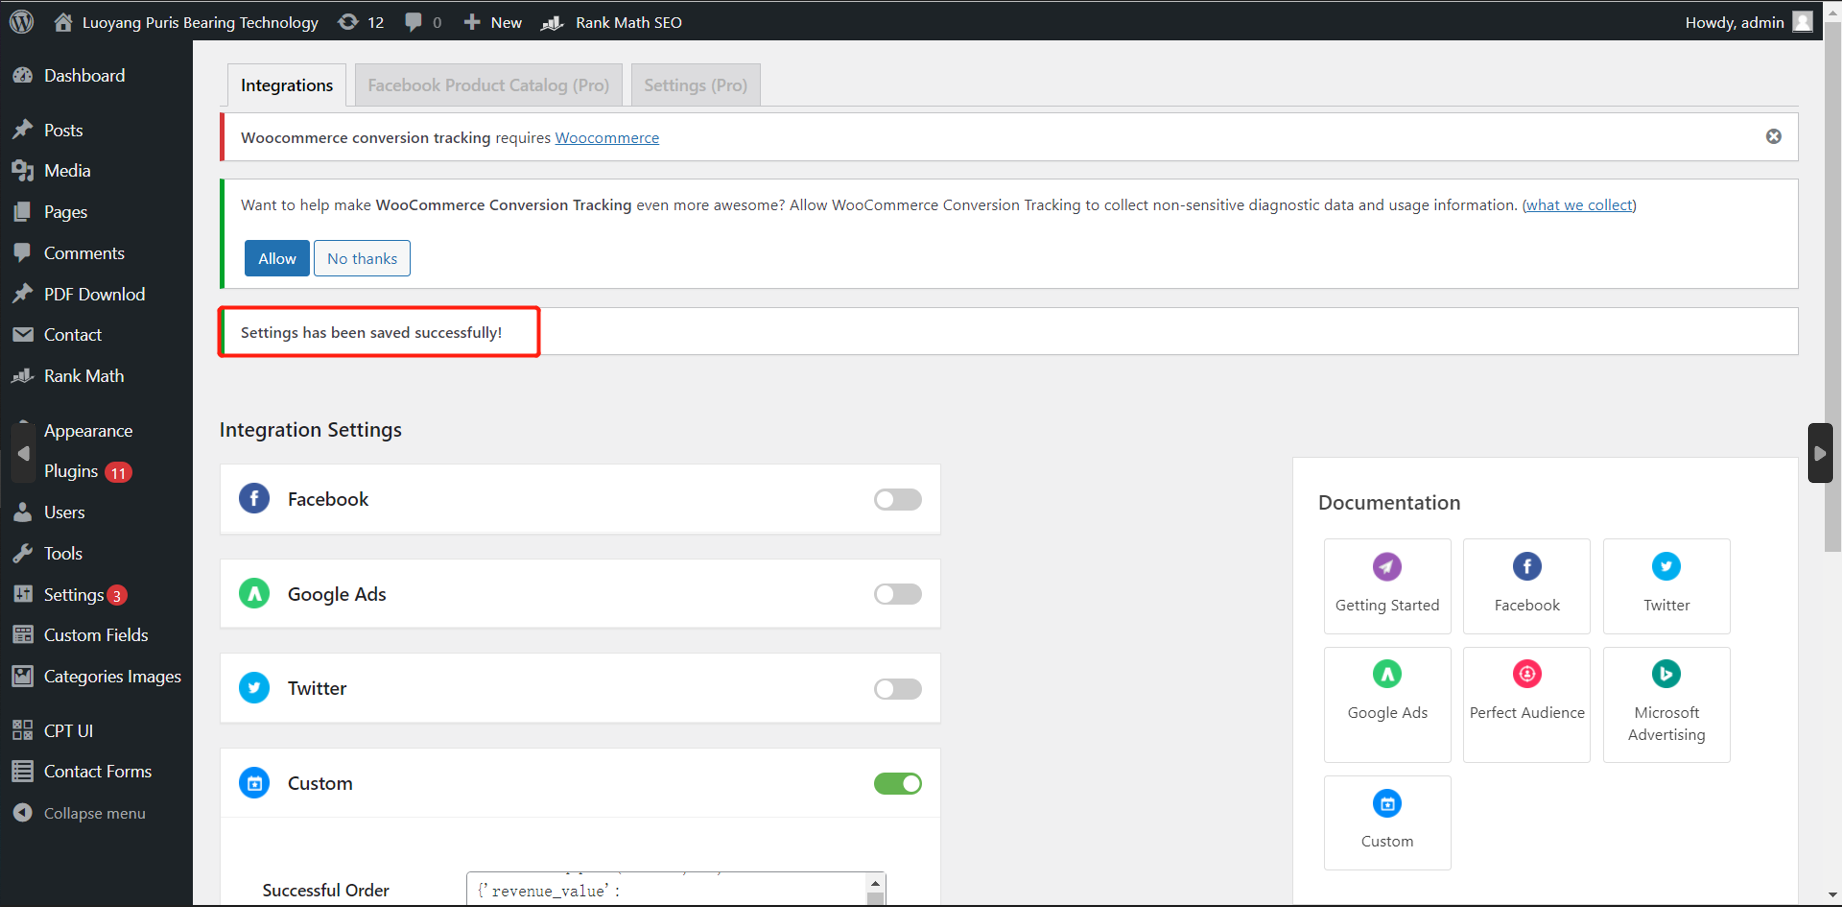Open Rank Math SEO admin bar menu
1842x907 pixels.
click(x=612, y=22)
